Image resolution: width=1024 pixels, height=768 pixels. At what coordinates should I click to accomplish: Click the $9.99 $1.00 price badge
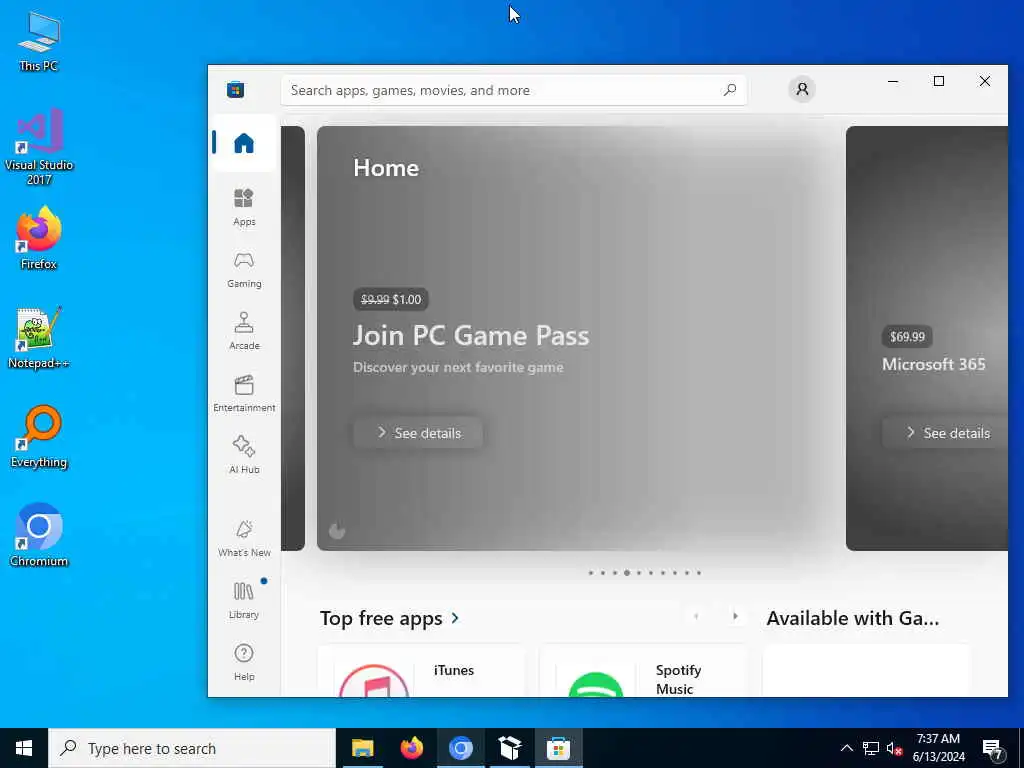click(391, 300)
